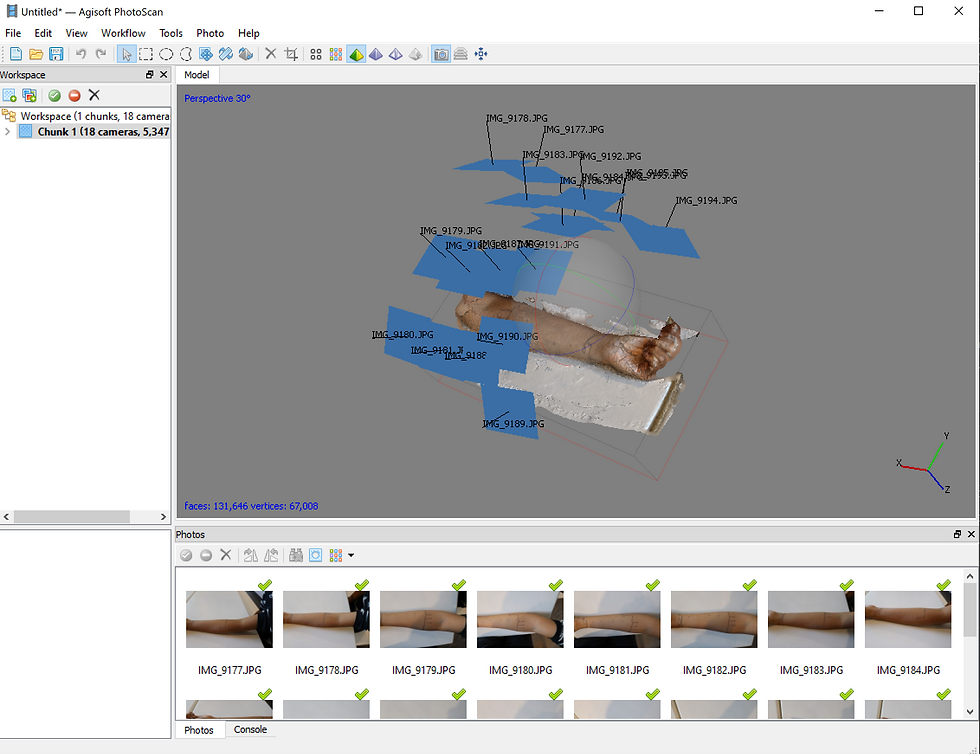Activate the Rotate Object tool
This screenshot has width=980, height=754.
[246, 54]
